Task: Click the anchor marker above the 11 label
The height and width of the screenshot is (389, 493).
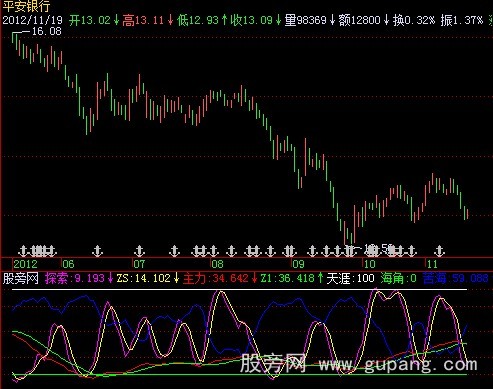Action: click(440, 251)
